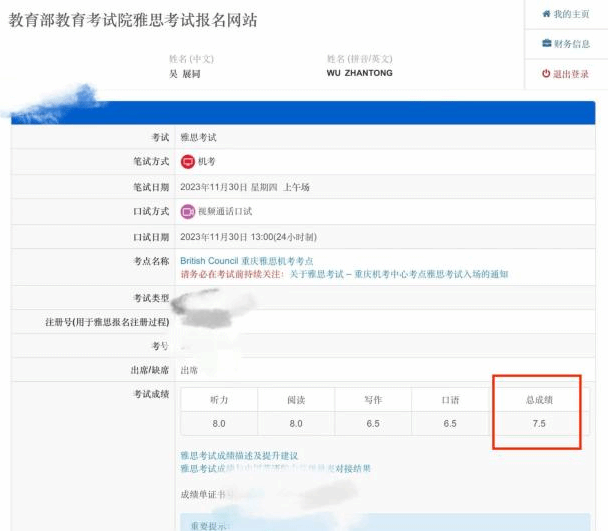Click the home icon beside 我的主页
Image resolution: width=608 pixels, height=531 pixels.
click(546, 14)
